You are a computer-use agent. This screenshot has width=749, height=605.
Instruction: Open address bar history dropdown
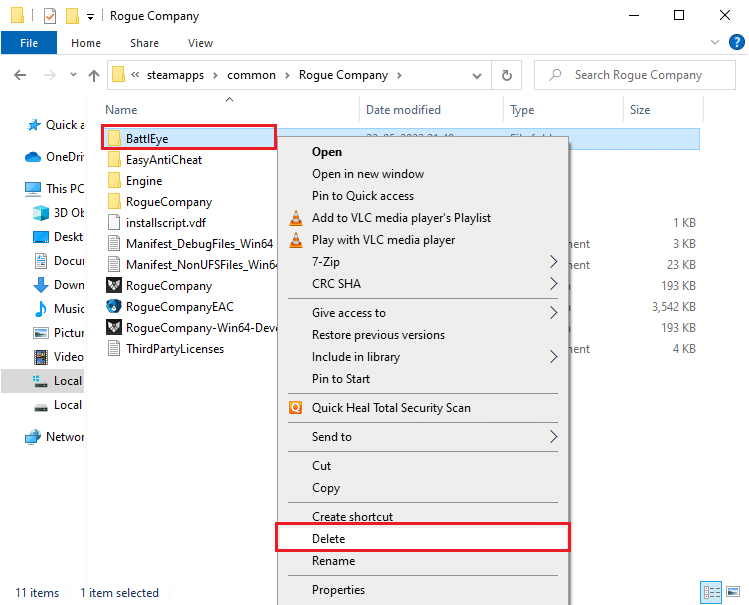pos(477,75)
